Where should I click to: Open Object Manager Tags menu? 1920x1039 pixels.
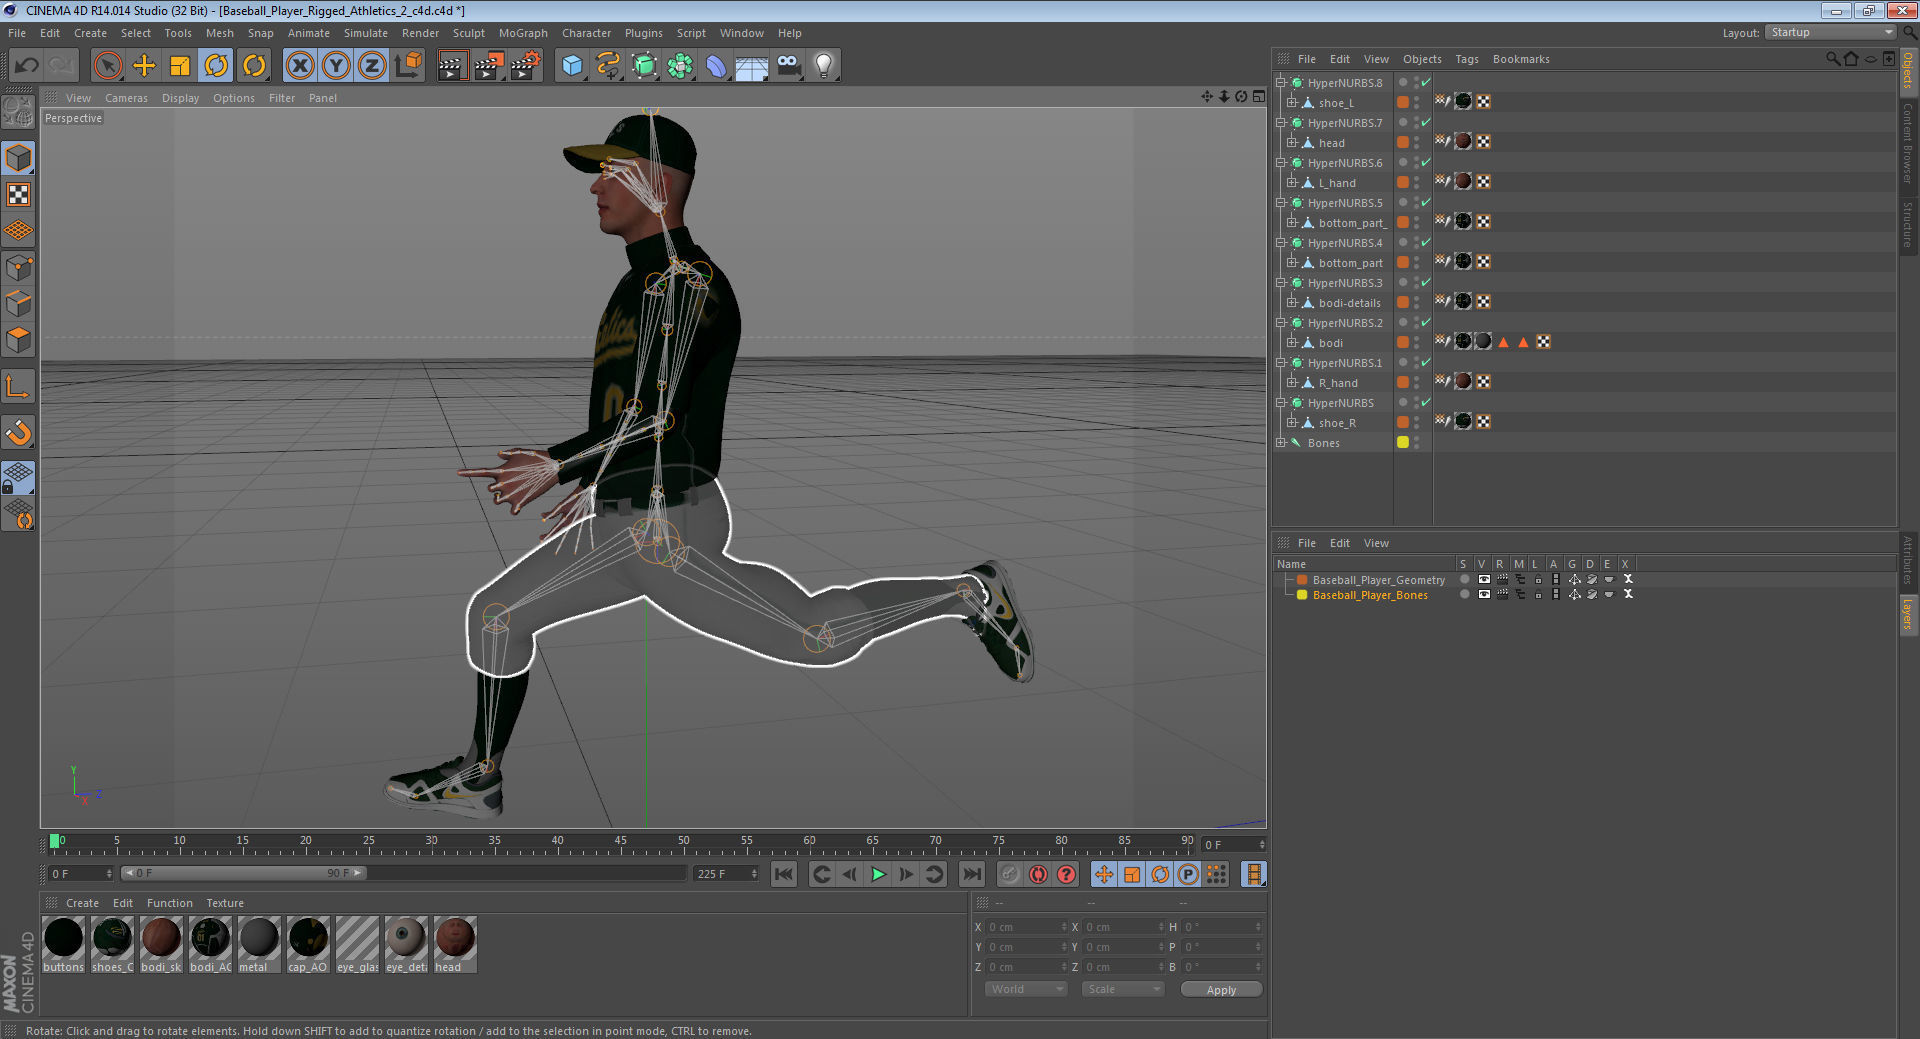[1466, 59]
